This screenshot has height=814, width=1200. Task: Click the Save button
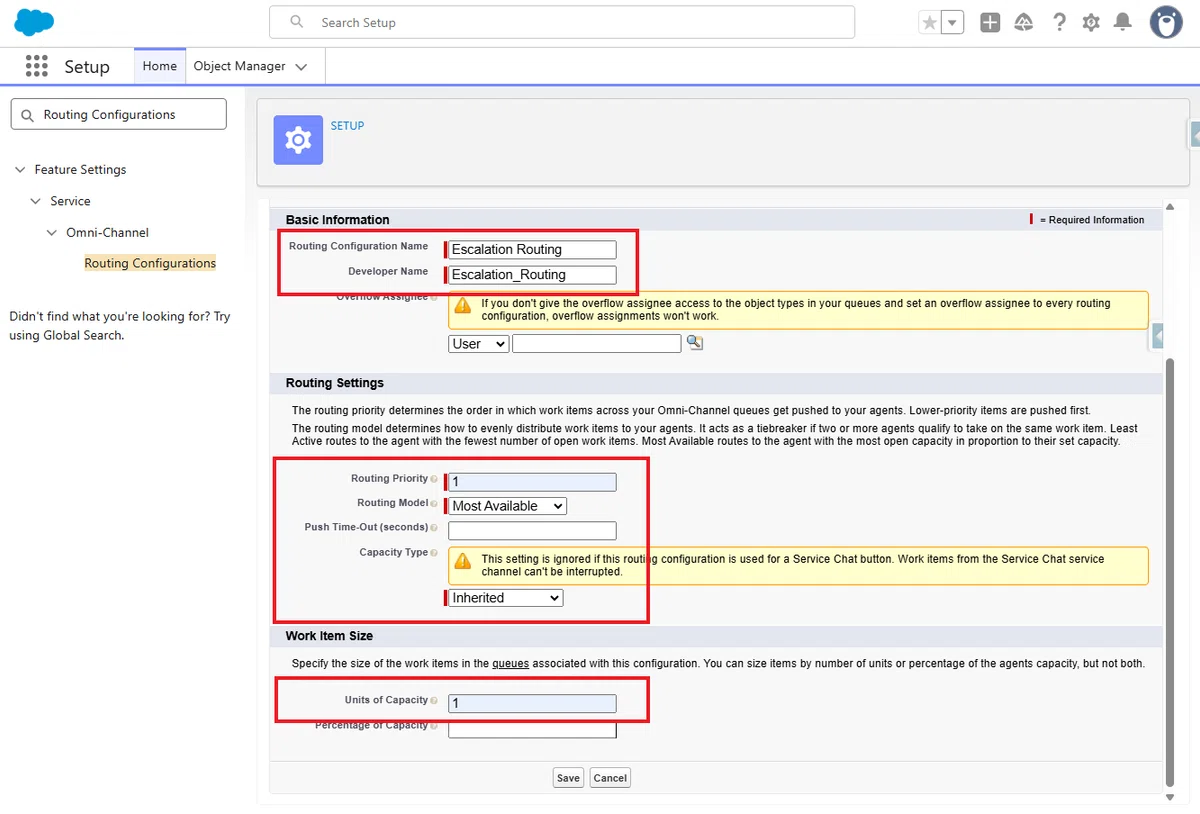click(568, 778)
